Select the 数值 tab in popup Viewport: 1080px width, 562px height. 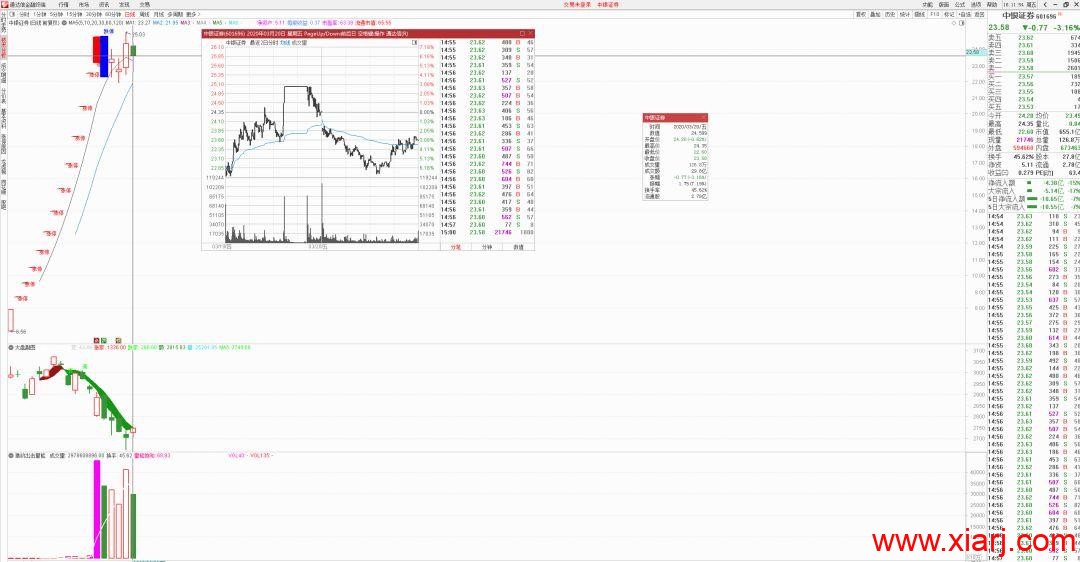point(518,247)
